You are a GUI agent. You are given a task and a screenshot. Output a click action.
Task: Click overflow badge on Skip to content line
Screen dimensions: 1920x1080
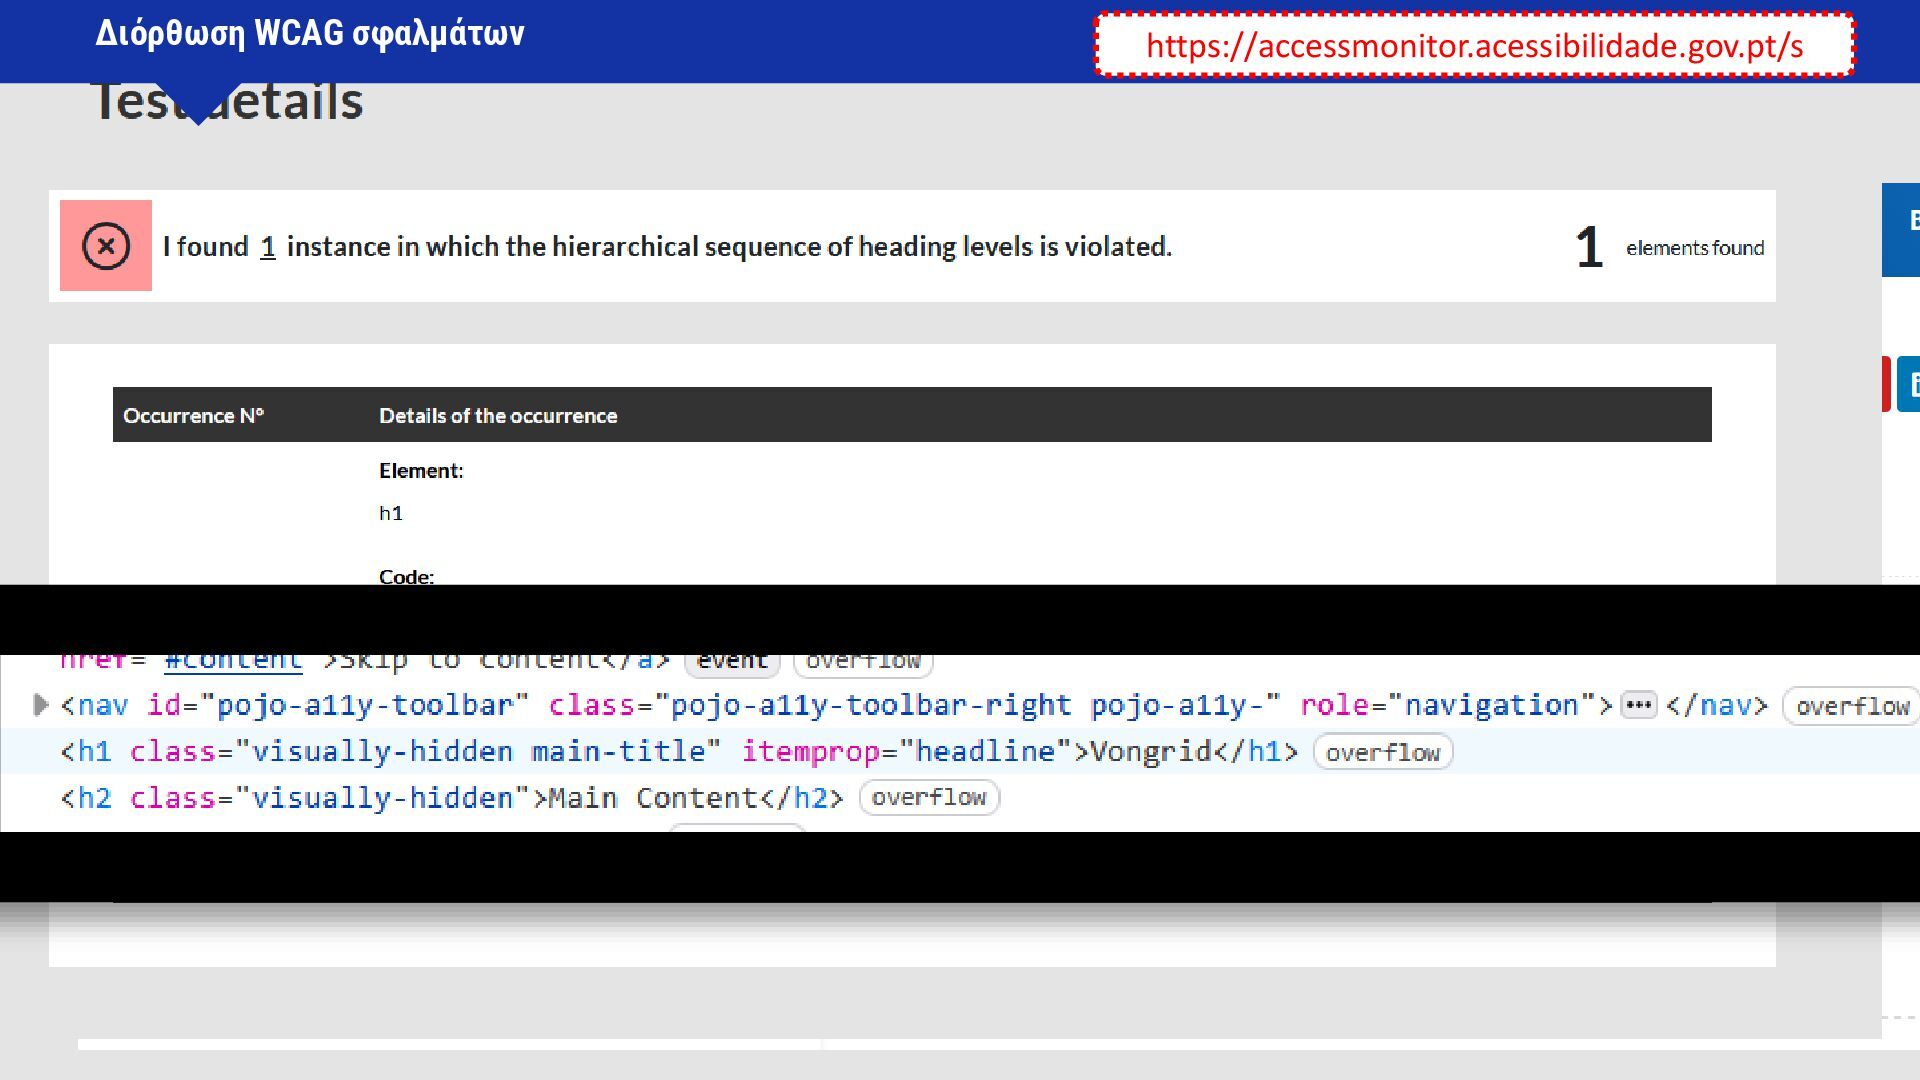(862, 662)
